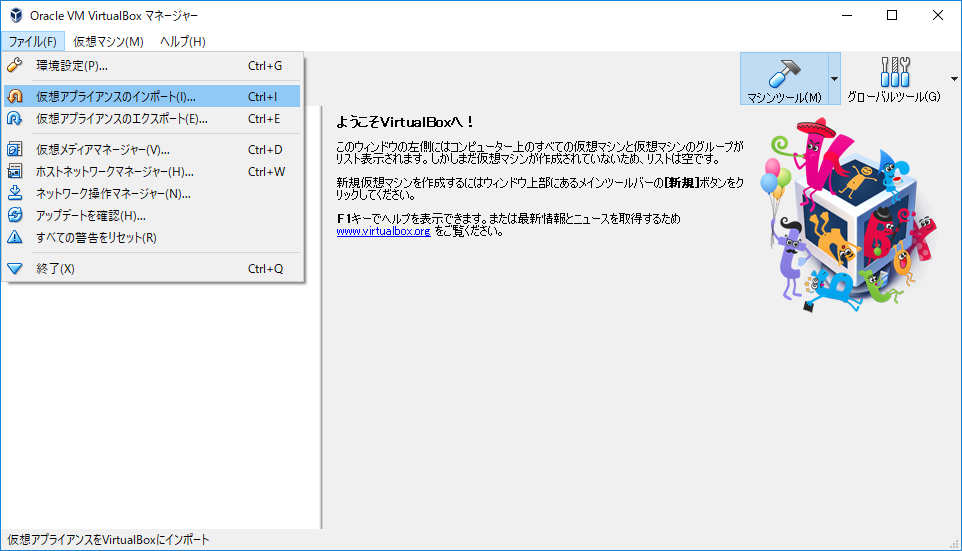Screen dimensions: 962x551
Task: Select 仮想アプライアンスのインポート(I)...
Action: pos(152,96)
